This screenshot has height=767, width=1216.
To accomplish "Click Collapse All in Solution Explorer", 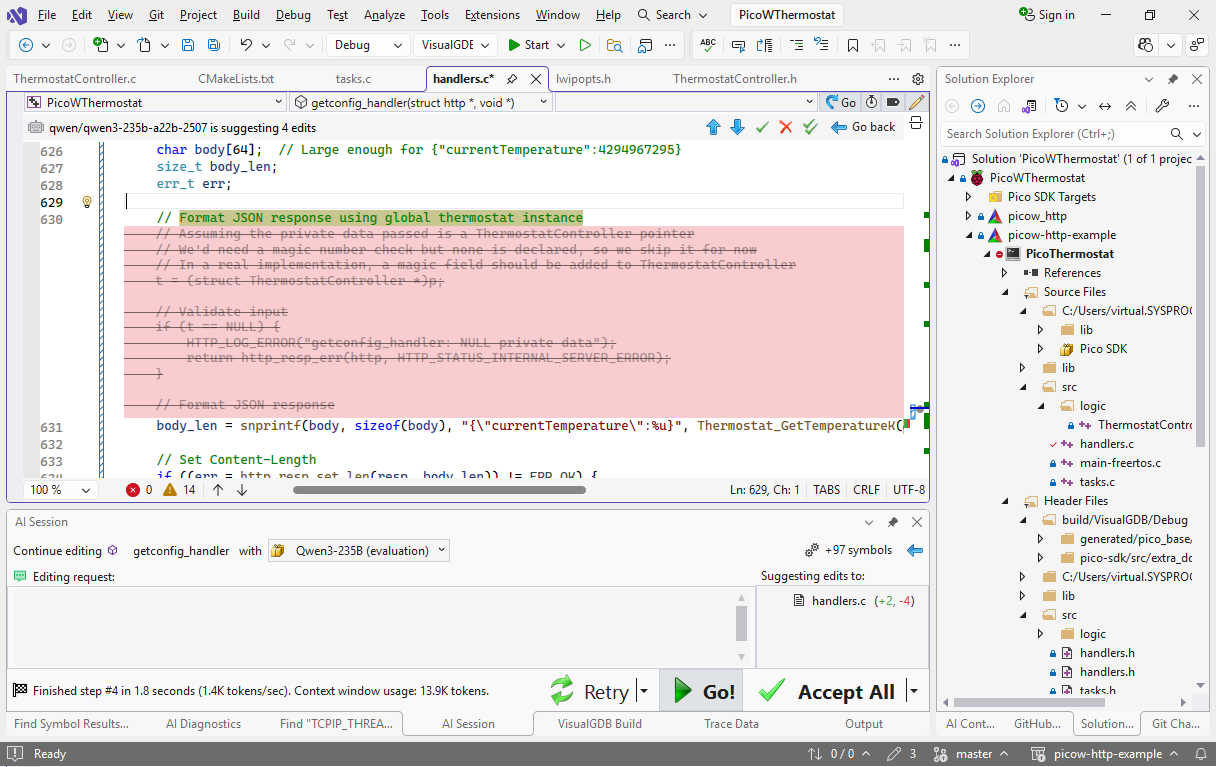I will [x=1131, y=106].
